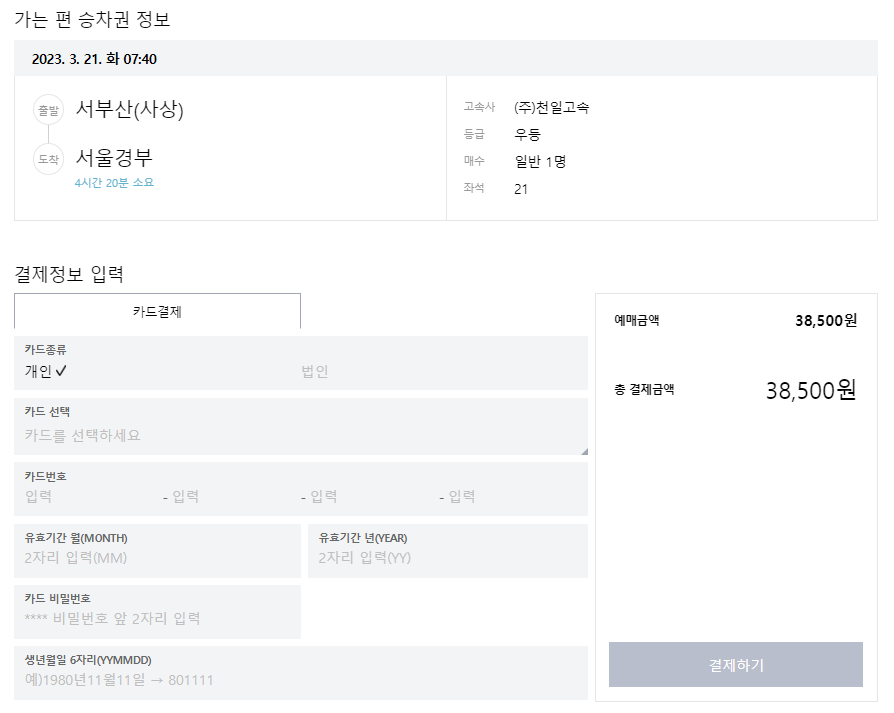894x713 pixels.
Task: Click arrival terminal 서울경부
Action: coord(114,158)
